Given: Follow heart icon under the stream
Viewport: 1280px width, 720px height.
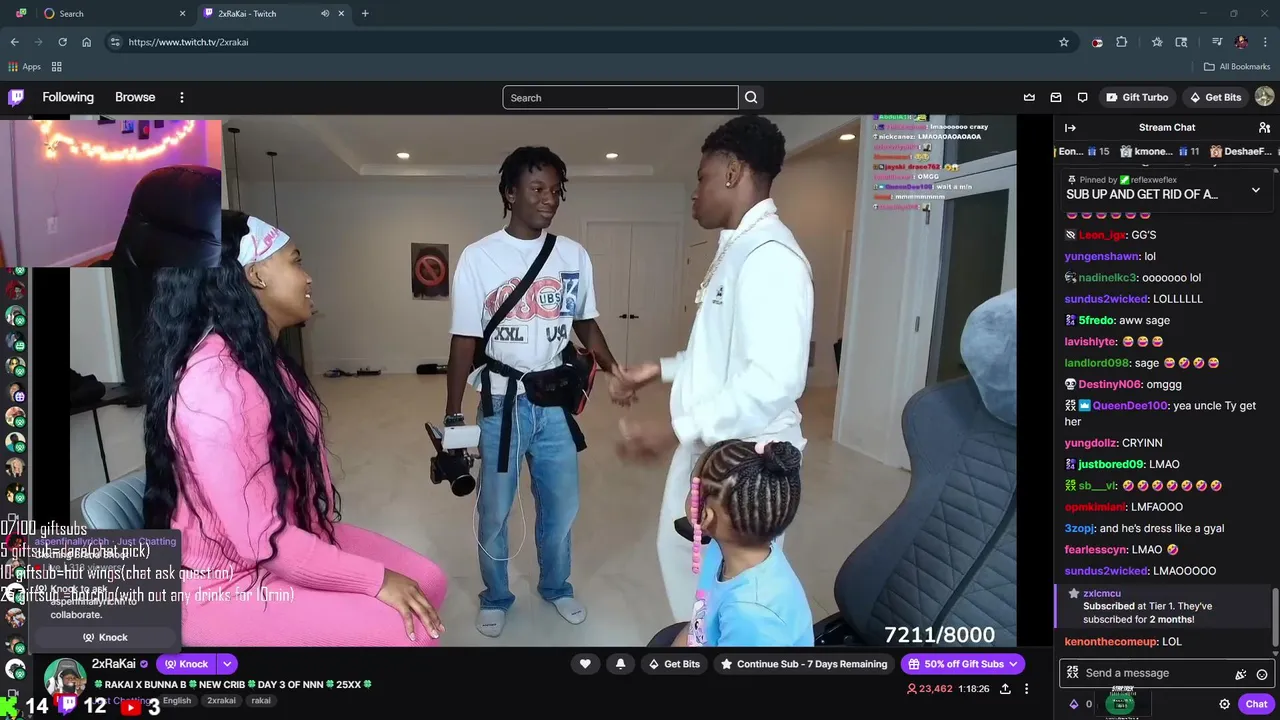Looking at the screenshot, I should click(x=585, y=664).
